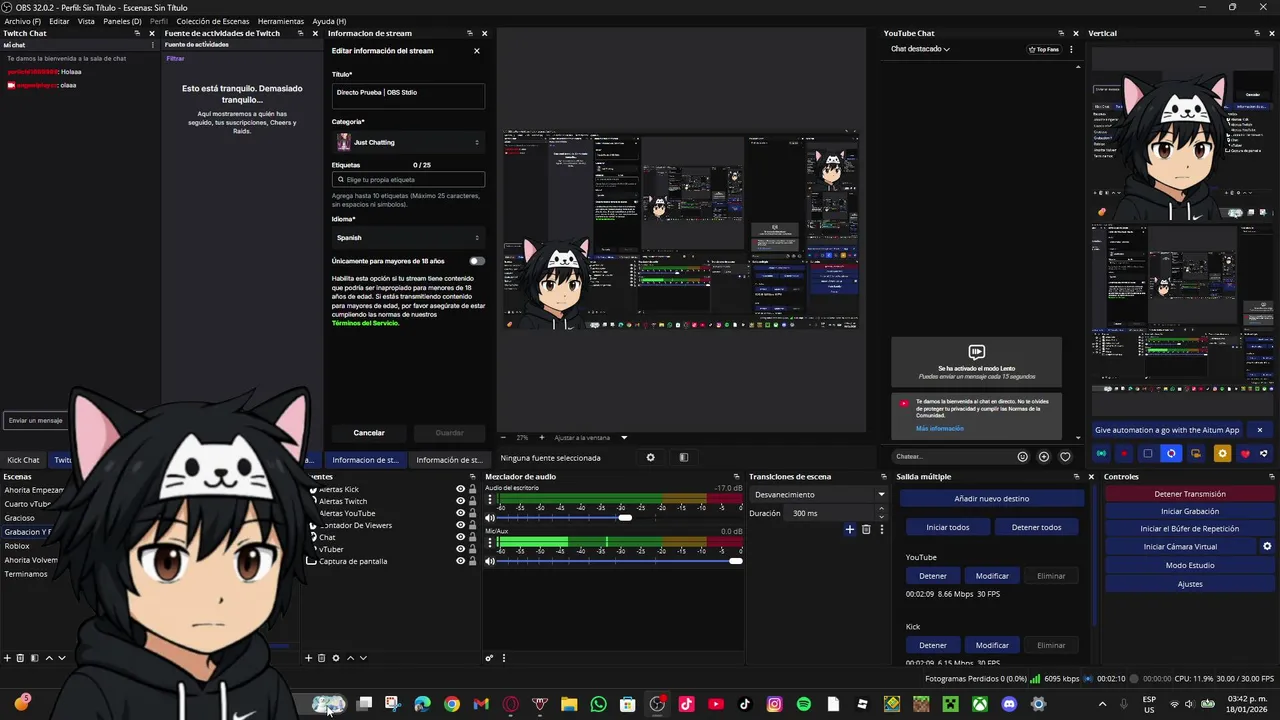
Task: Increase the transition Duración stepper
Action: coord(879,511)
